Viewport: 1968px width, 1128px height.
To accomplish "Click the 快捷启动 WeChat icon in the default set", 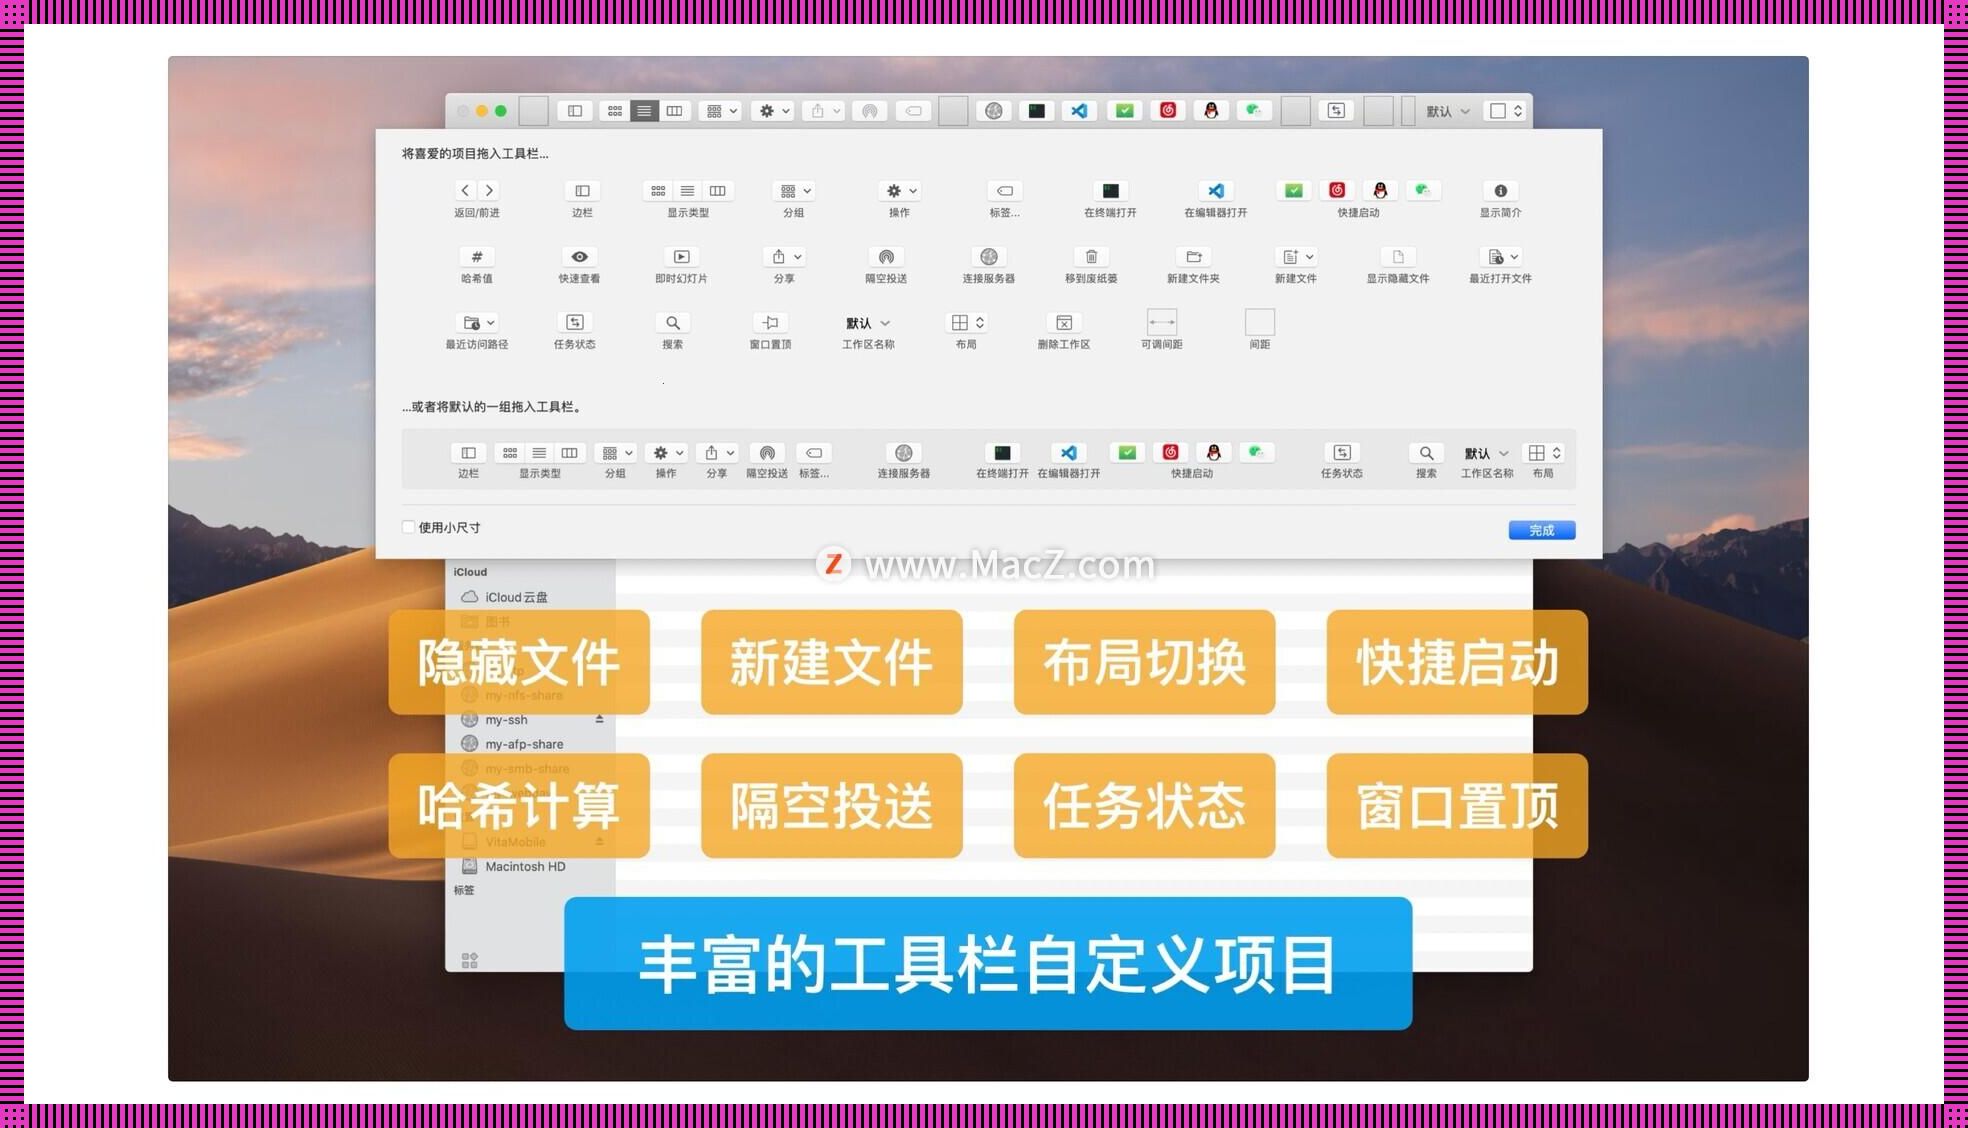I will point(1256,452).
